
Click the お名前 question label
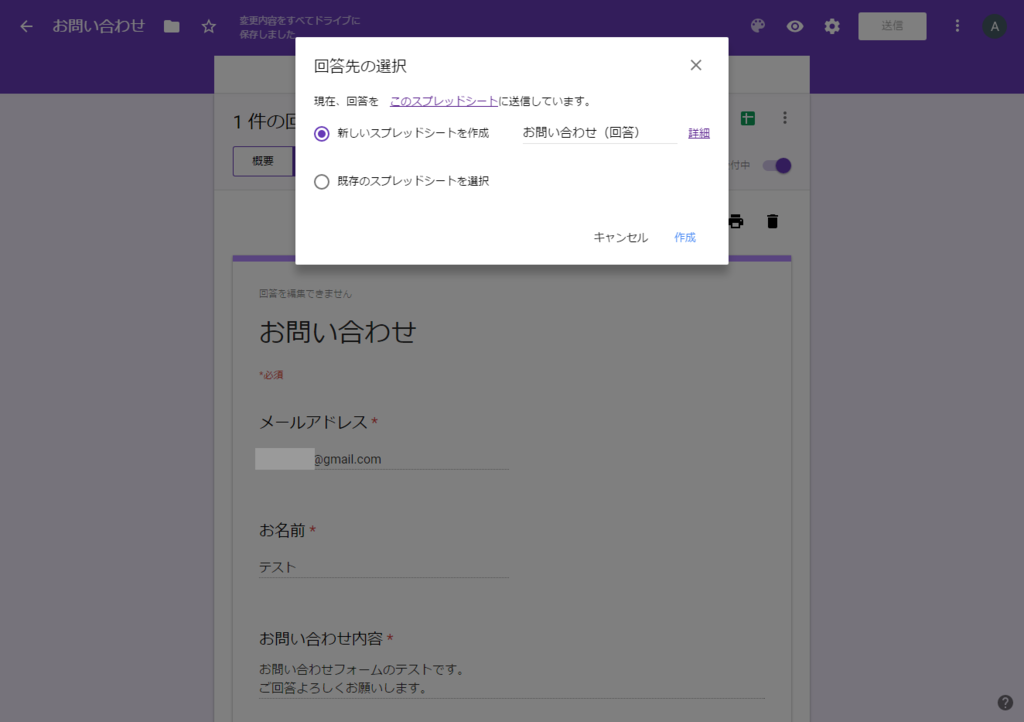tap(282, 530)
